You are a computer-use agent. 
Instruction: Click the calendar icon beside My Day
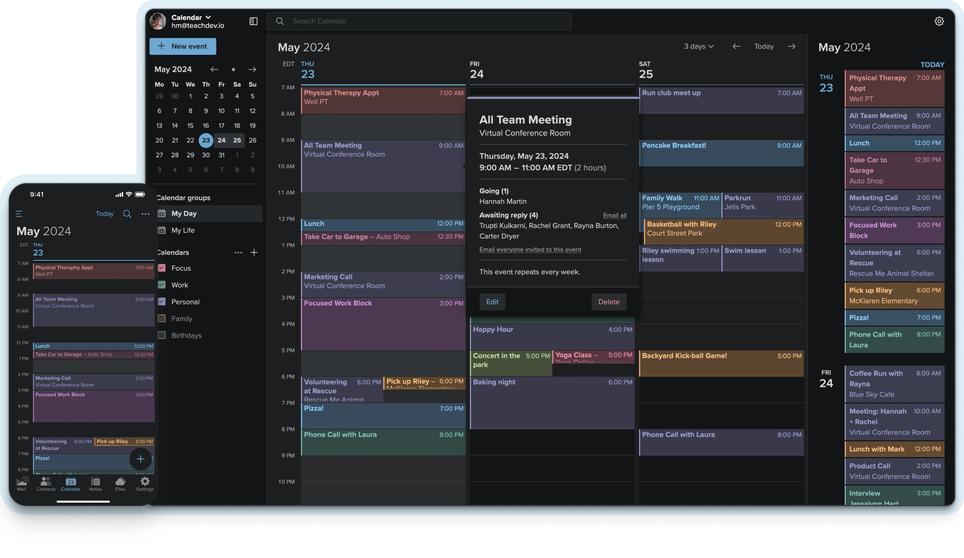click(162, 213)
